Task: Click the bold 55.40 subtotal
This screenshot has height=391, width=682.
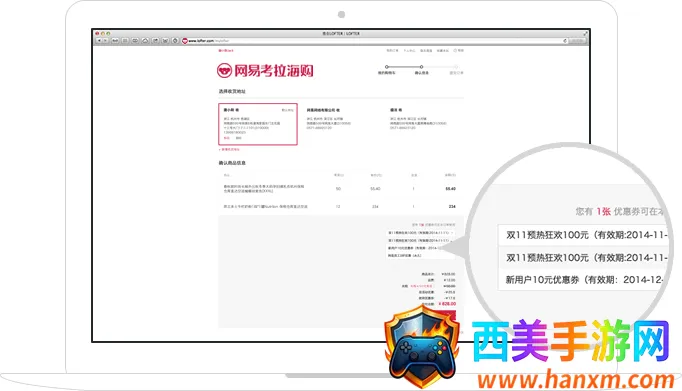Action: pyautogui.click(x=450, y=189)
